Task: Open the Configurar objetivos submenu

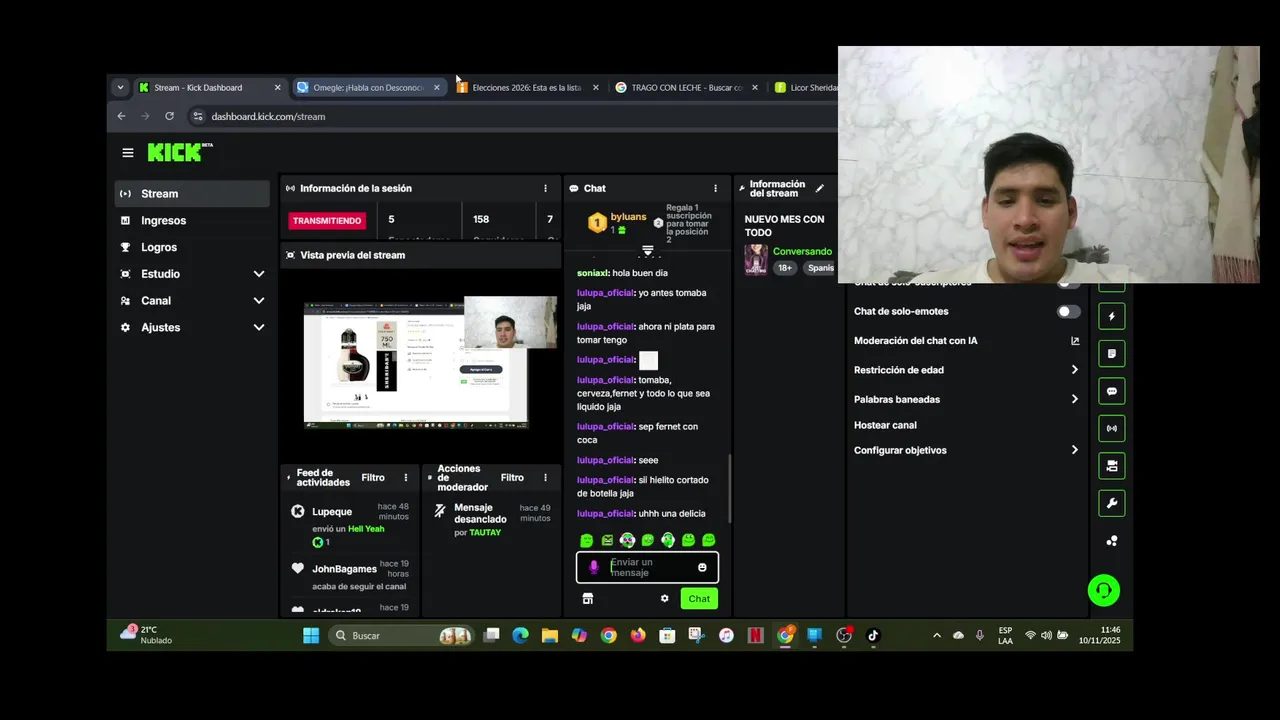Action: pyautogui.click(x=966, y=450)
